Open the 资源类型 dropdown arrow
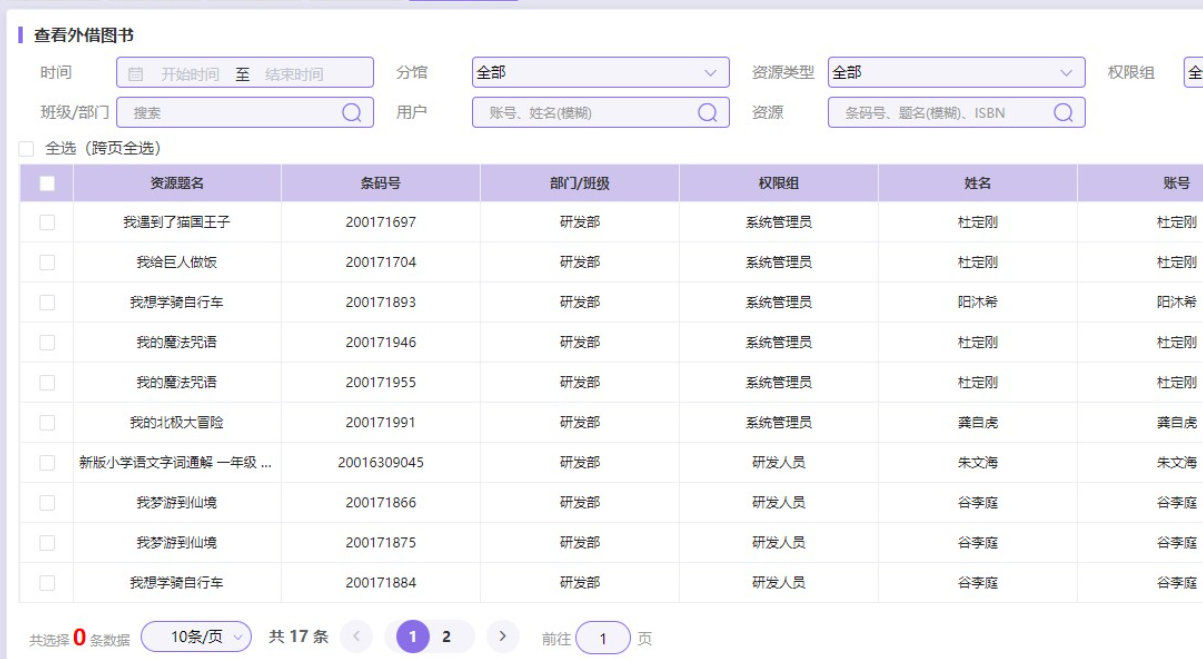Screen dimensions: 1203x659 [1068, 72]
